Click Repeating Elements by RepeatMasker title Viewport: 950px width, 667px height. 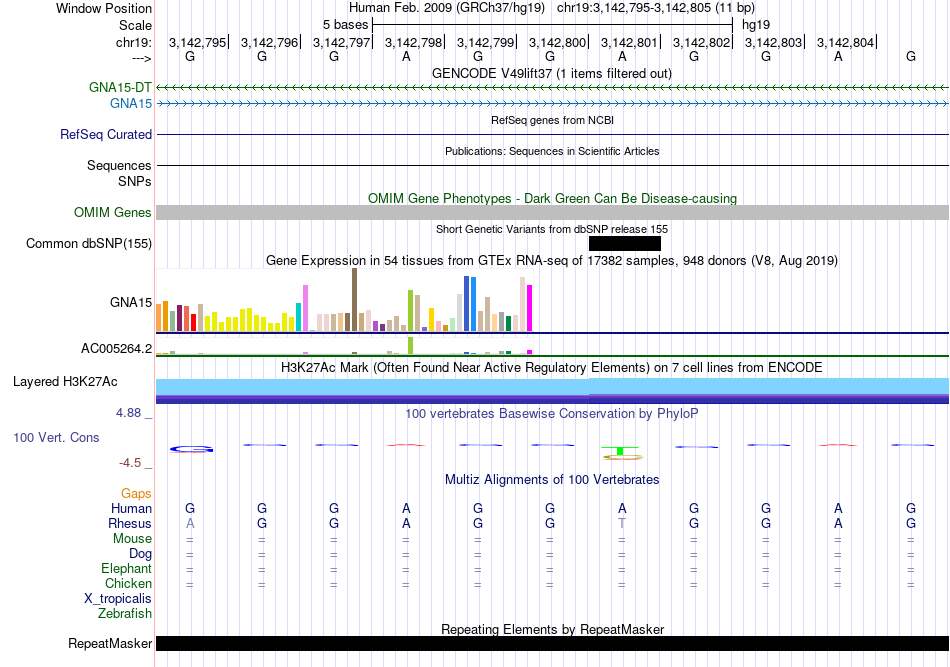tap(553, 629)
